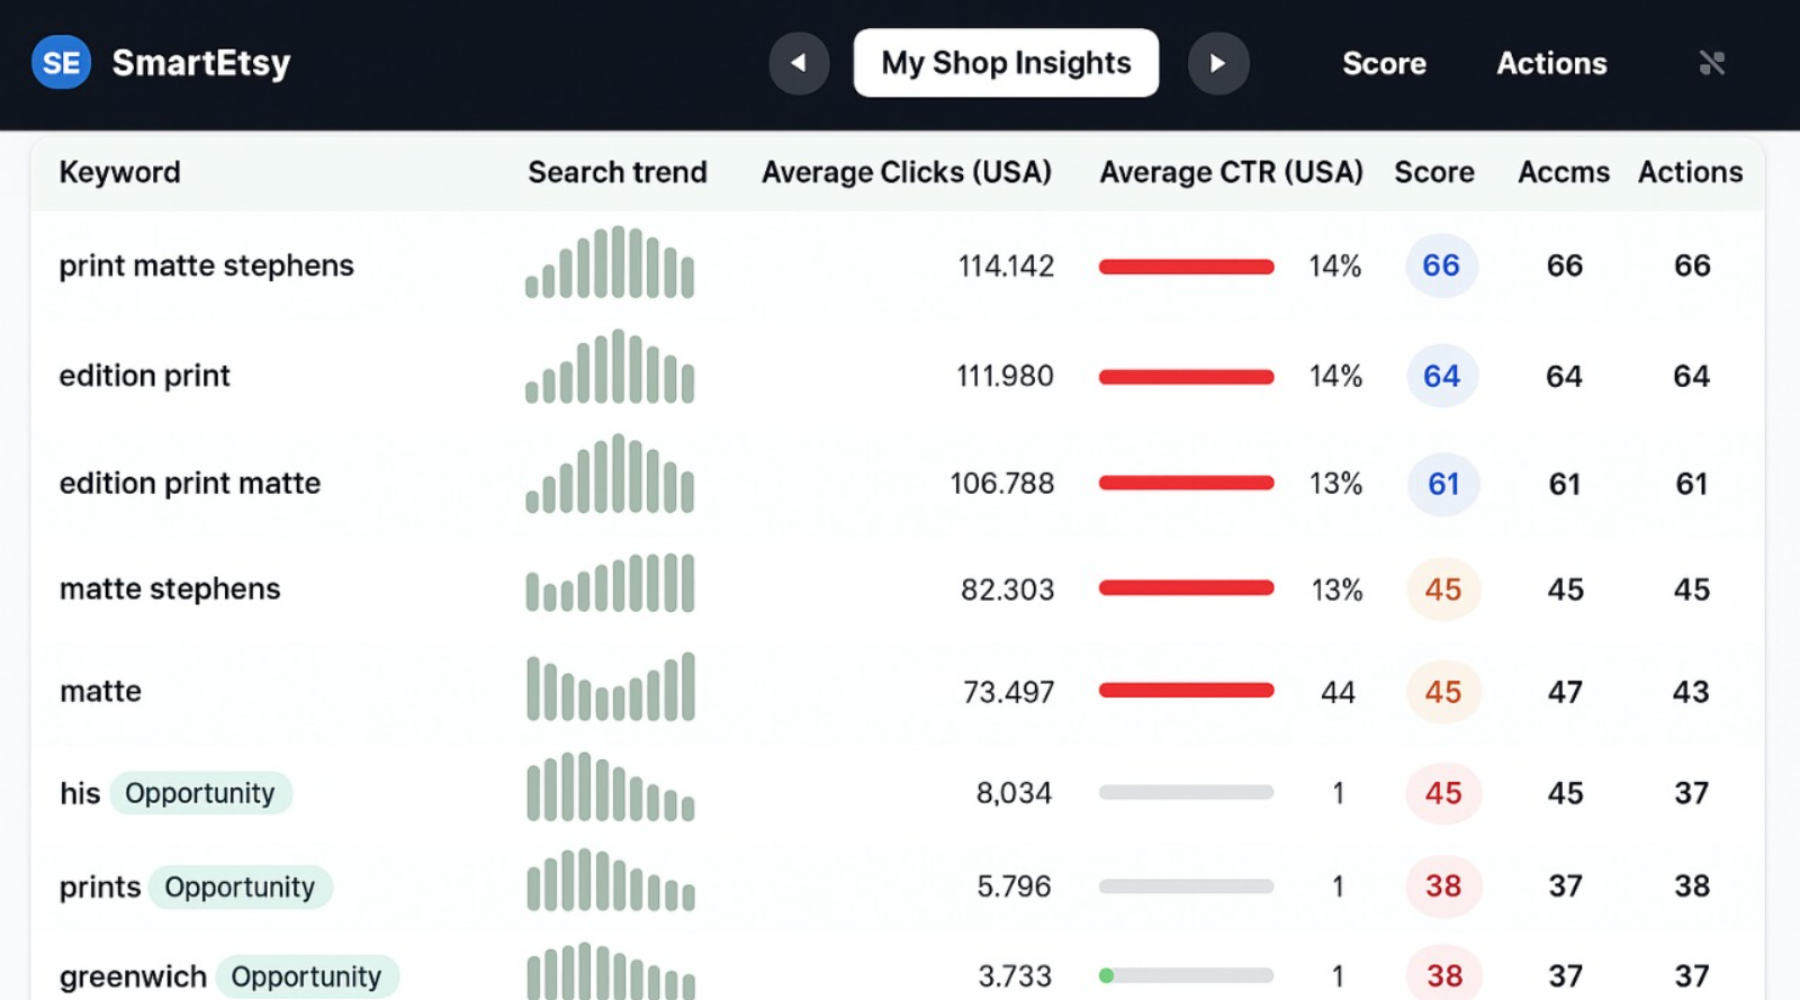The width and height of the screenshot is (1800, 1000).
Task: Click the collapse icon in top right
Action: (1711, 63)
